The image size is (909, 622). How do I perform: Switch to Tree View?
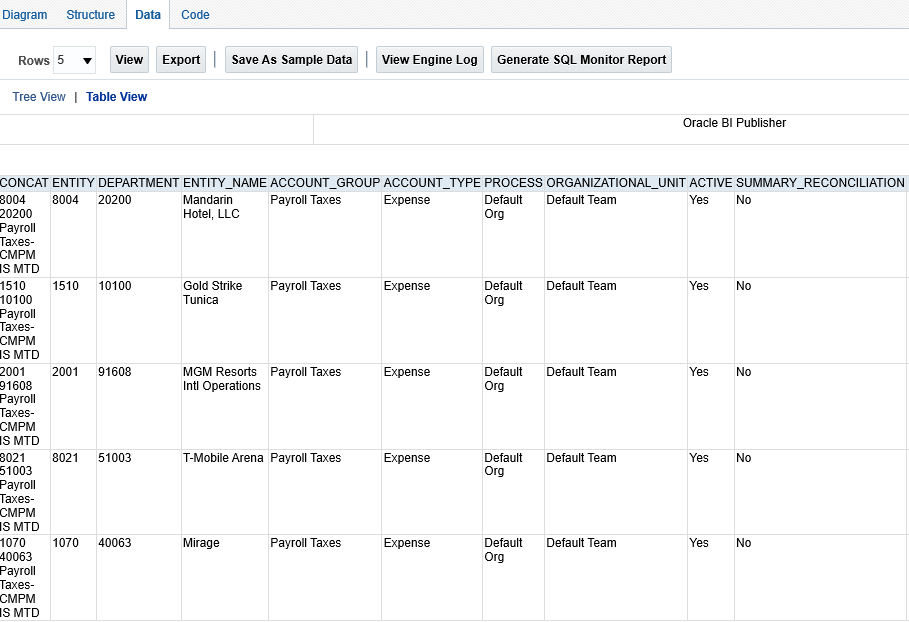pos(39,97)
